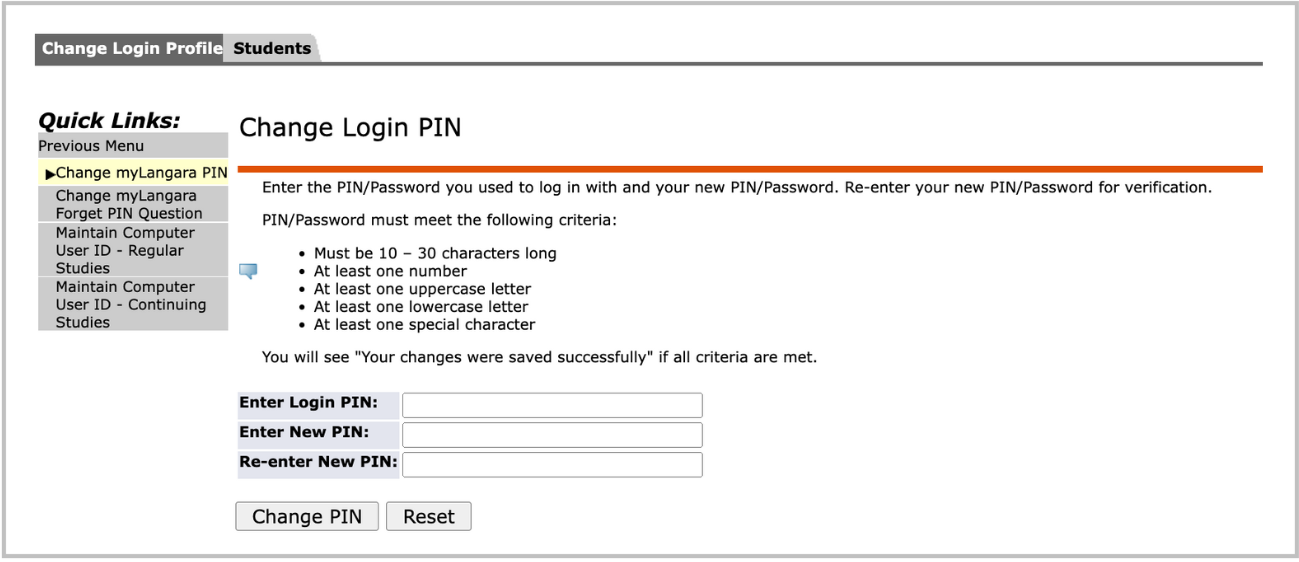Select the Change myLangara PIN link
Image resolution: width=1299 pixels, height=562 pixels.
click(x=141, y=173)
